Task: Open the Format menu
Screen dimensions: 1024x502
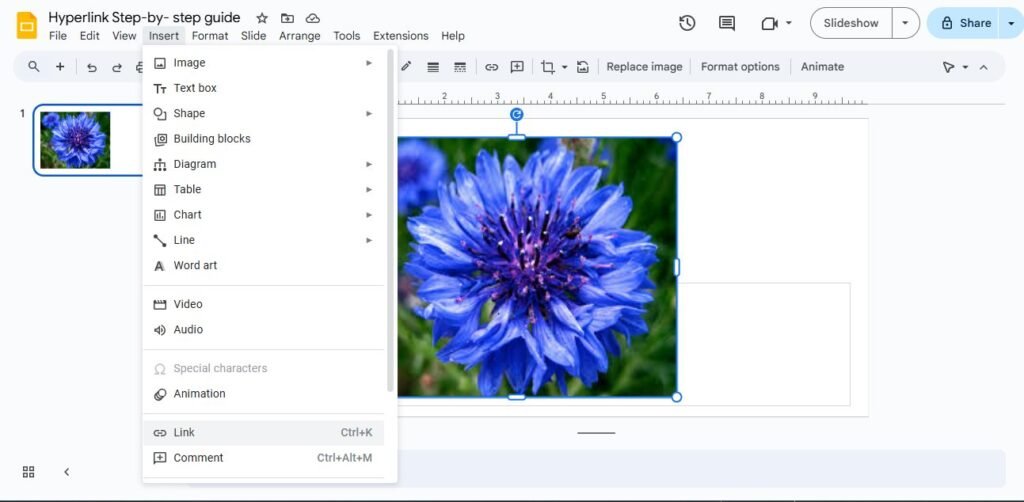Action: 210,36
